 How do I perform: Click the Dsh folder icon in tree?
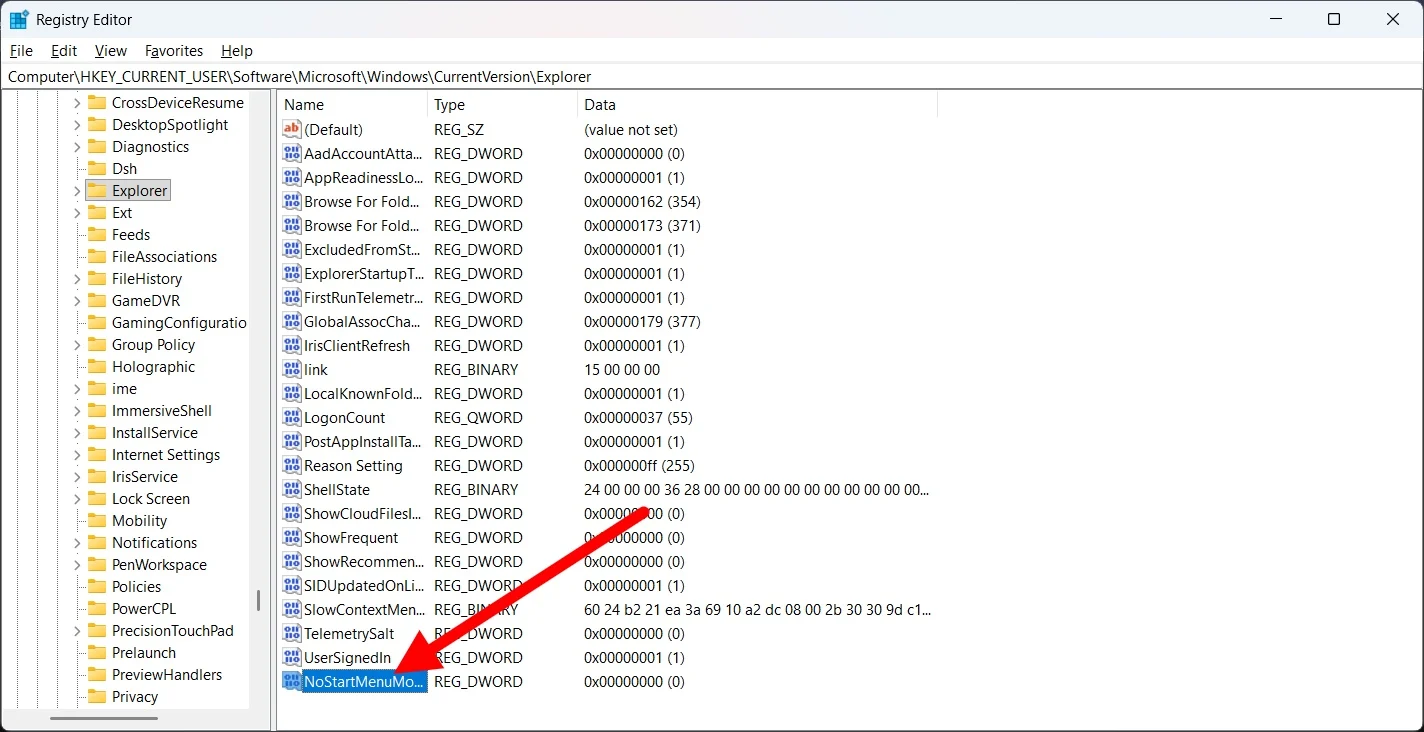[97, 169]
